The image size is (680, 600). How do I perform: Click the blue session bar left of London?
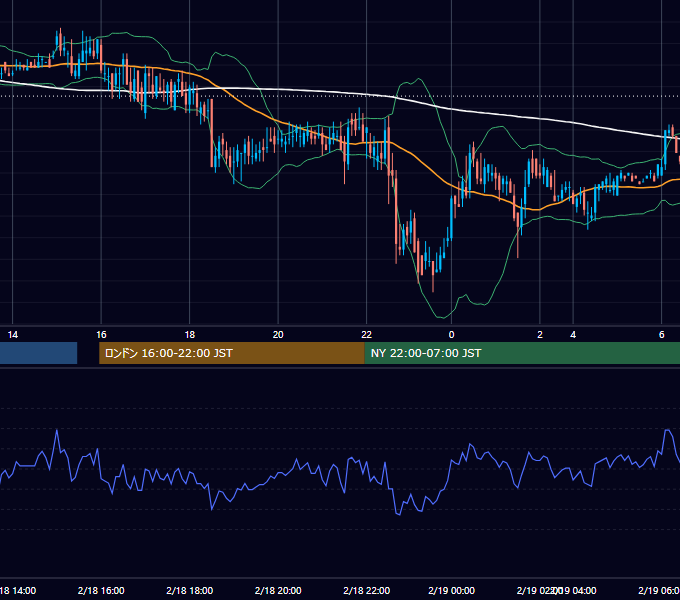(x=39, y=353)
